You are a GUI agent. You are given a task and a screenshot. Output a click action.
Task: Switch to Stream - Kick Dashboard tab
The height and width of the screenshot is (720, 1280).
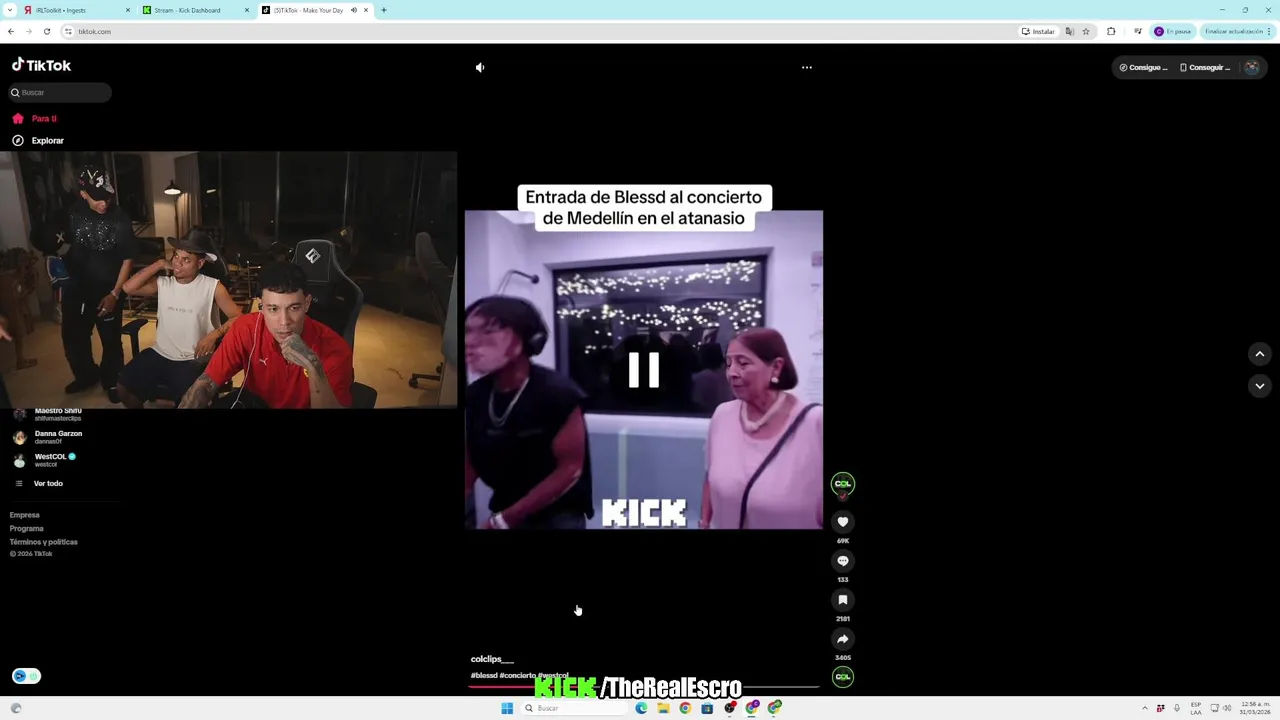click(x=197, y=10)
